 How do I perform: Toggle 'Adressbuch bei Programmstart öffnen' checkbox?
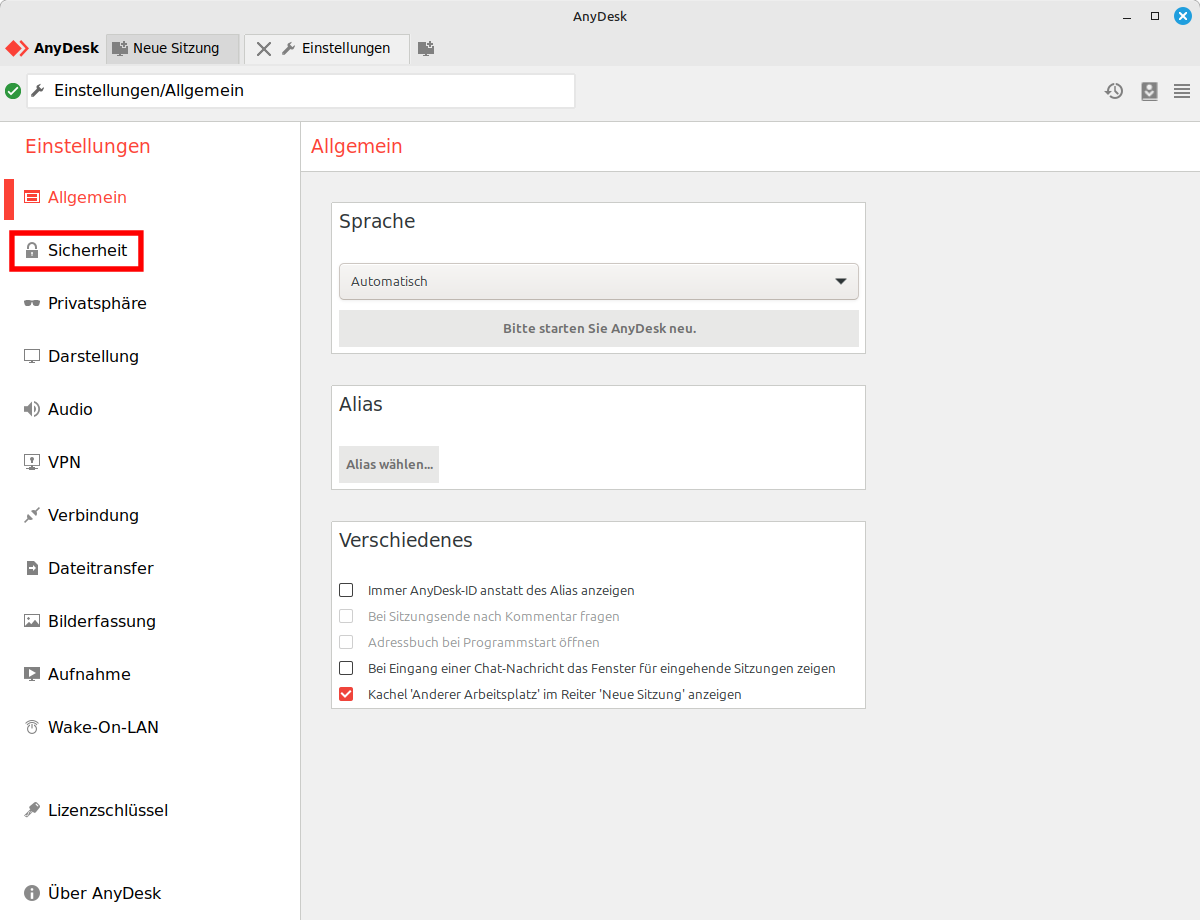click(x=346, y=642)
